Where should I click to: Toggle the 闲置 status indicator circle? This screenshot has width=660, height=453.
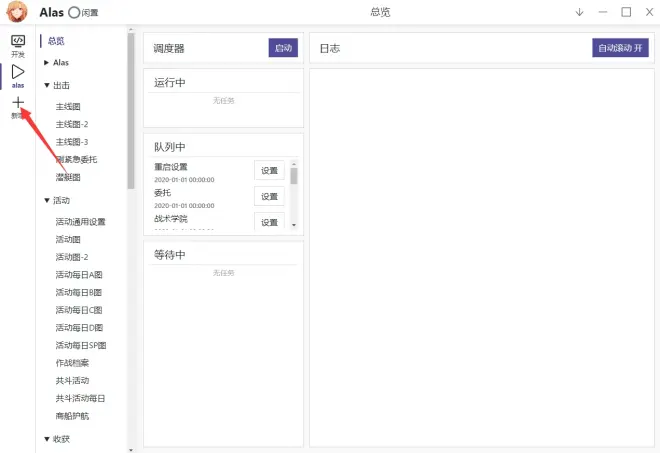click(74, 13)
